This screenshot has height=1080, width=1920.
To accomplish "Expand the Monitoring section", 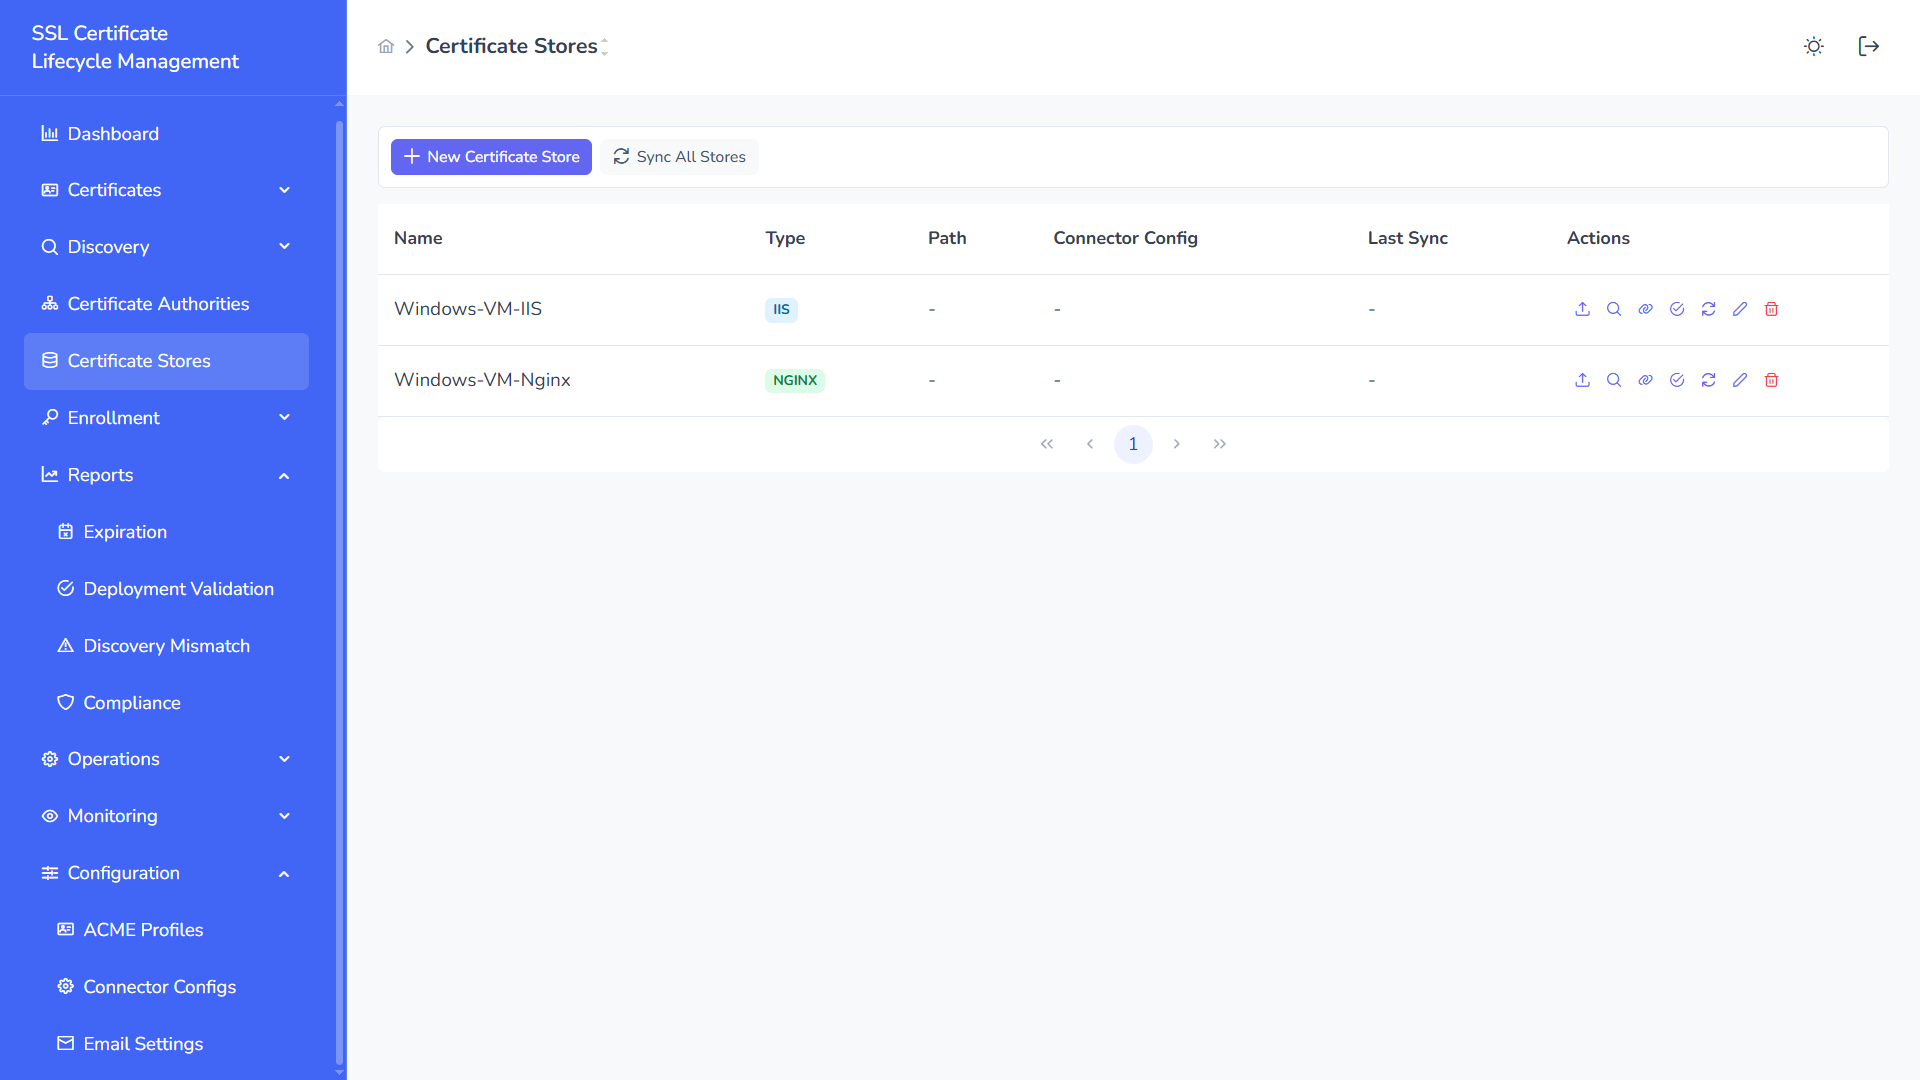I will click(284, 816).
